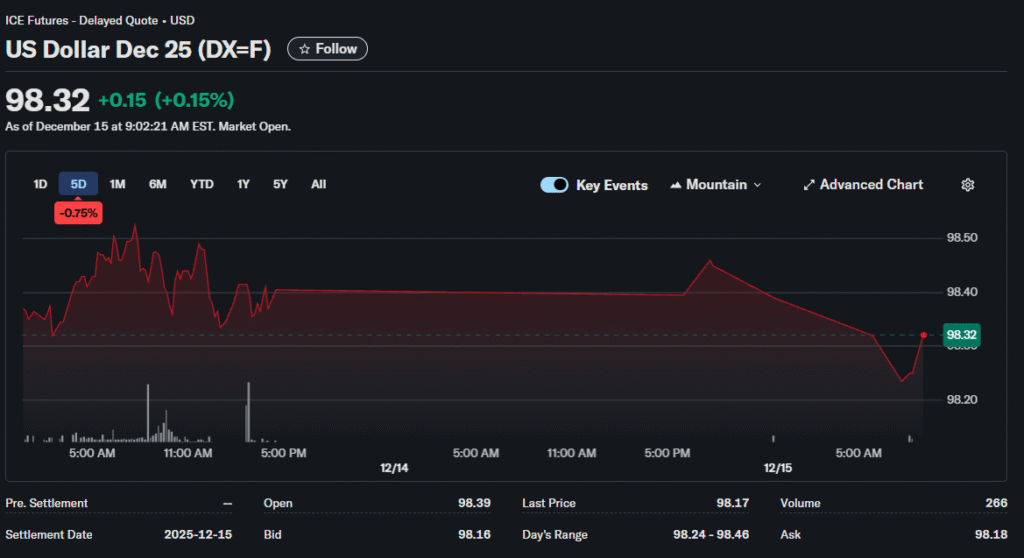Show the YTD chart range

click(202, 184)
